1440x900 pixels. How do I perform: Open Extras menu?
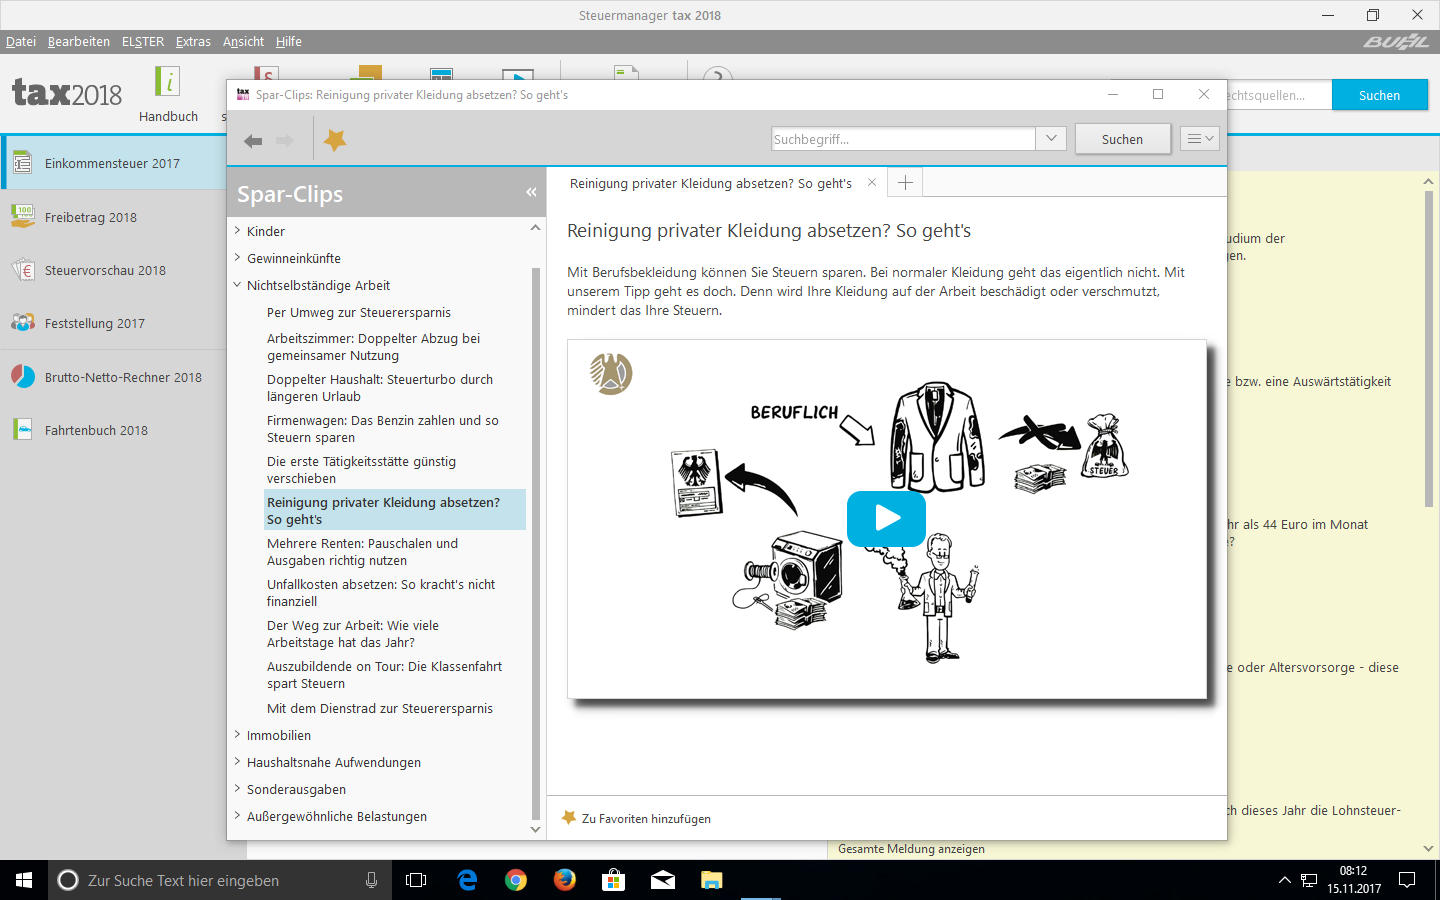(193, 41)
